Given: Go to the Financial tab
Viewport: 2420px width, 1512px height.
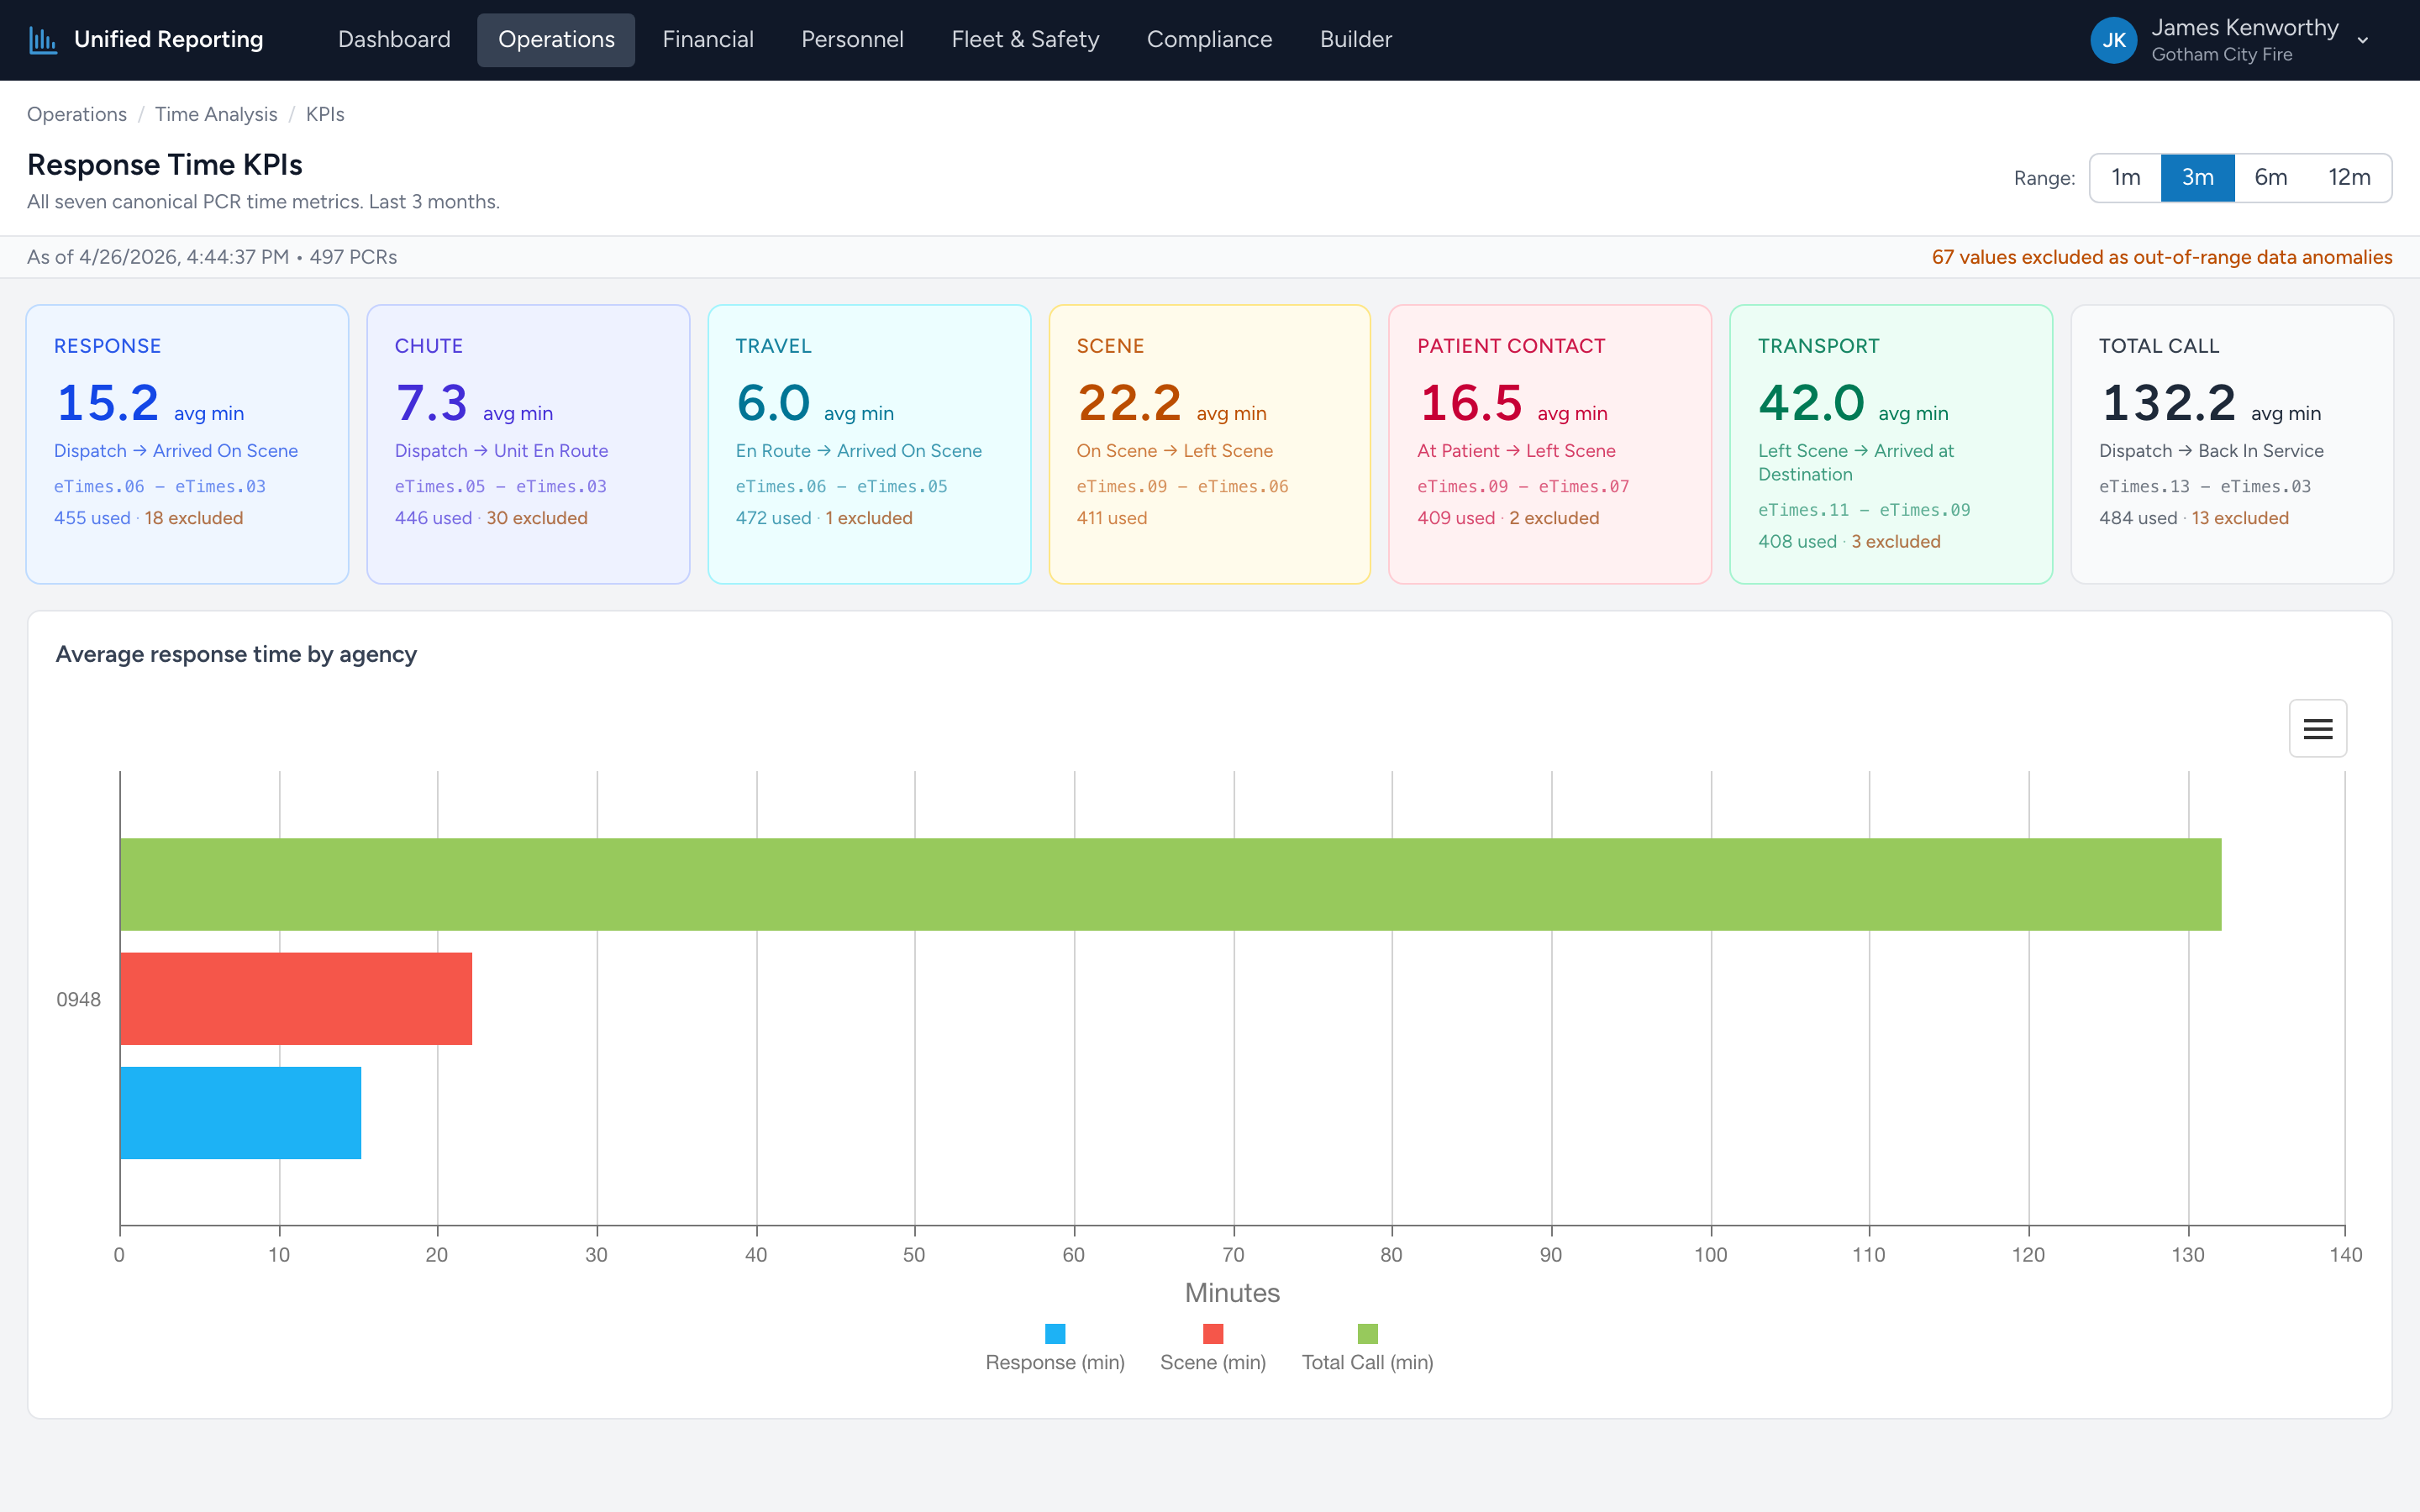Looking at the screenshot, I should 708,40.
